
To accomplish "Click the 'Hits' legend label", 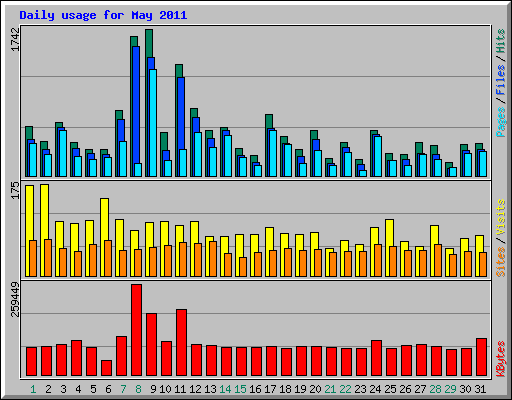I will coord(501,41).
